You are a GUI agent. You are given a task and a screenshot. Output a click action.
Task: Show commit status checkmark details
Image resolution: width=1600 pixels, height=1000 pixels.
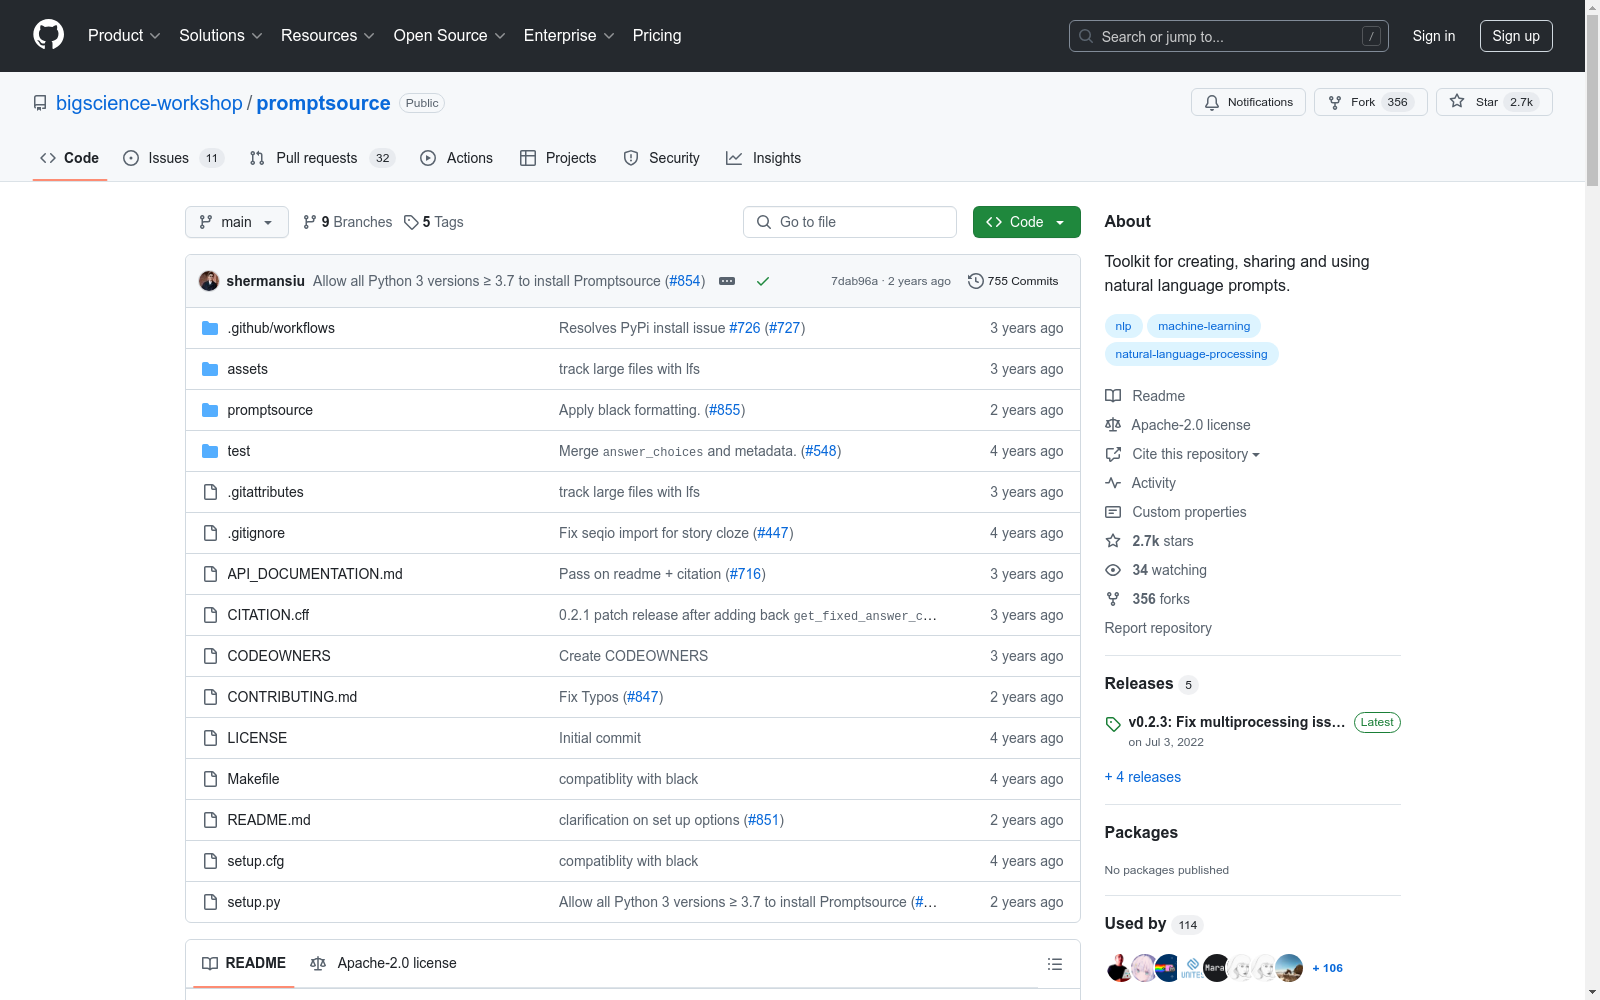(x=763, y=281)
